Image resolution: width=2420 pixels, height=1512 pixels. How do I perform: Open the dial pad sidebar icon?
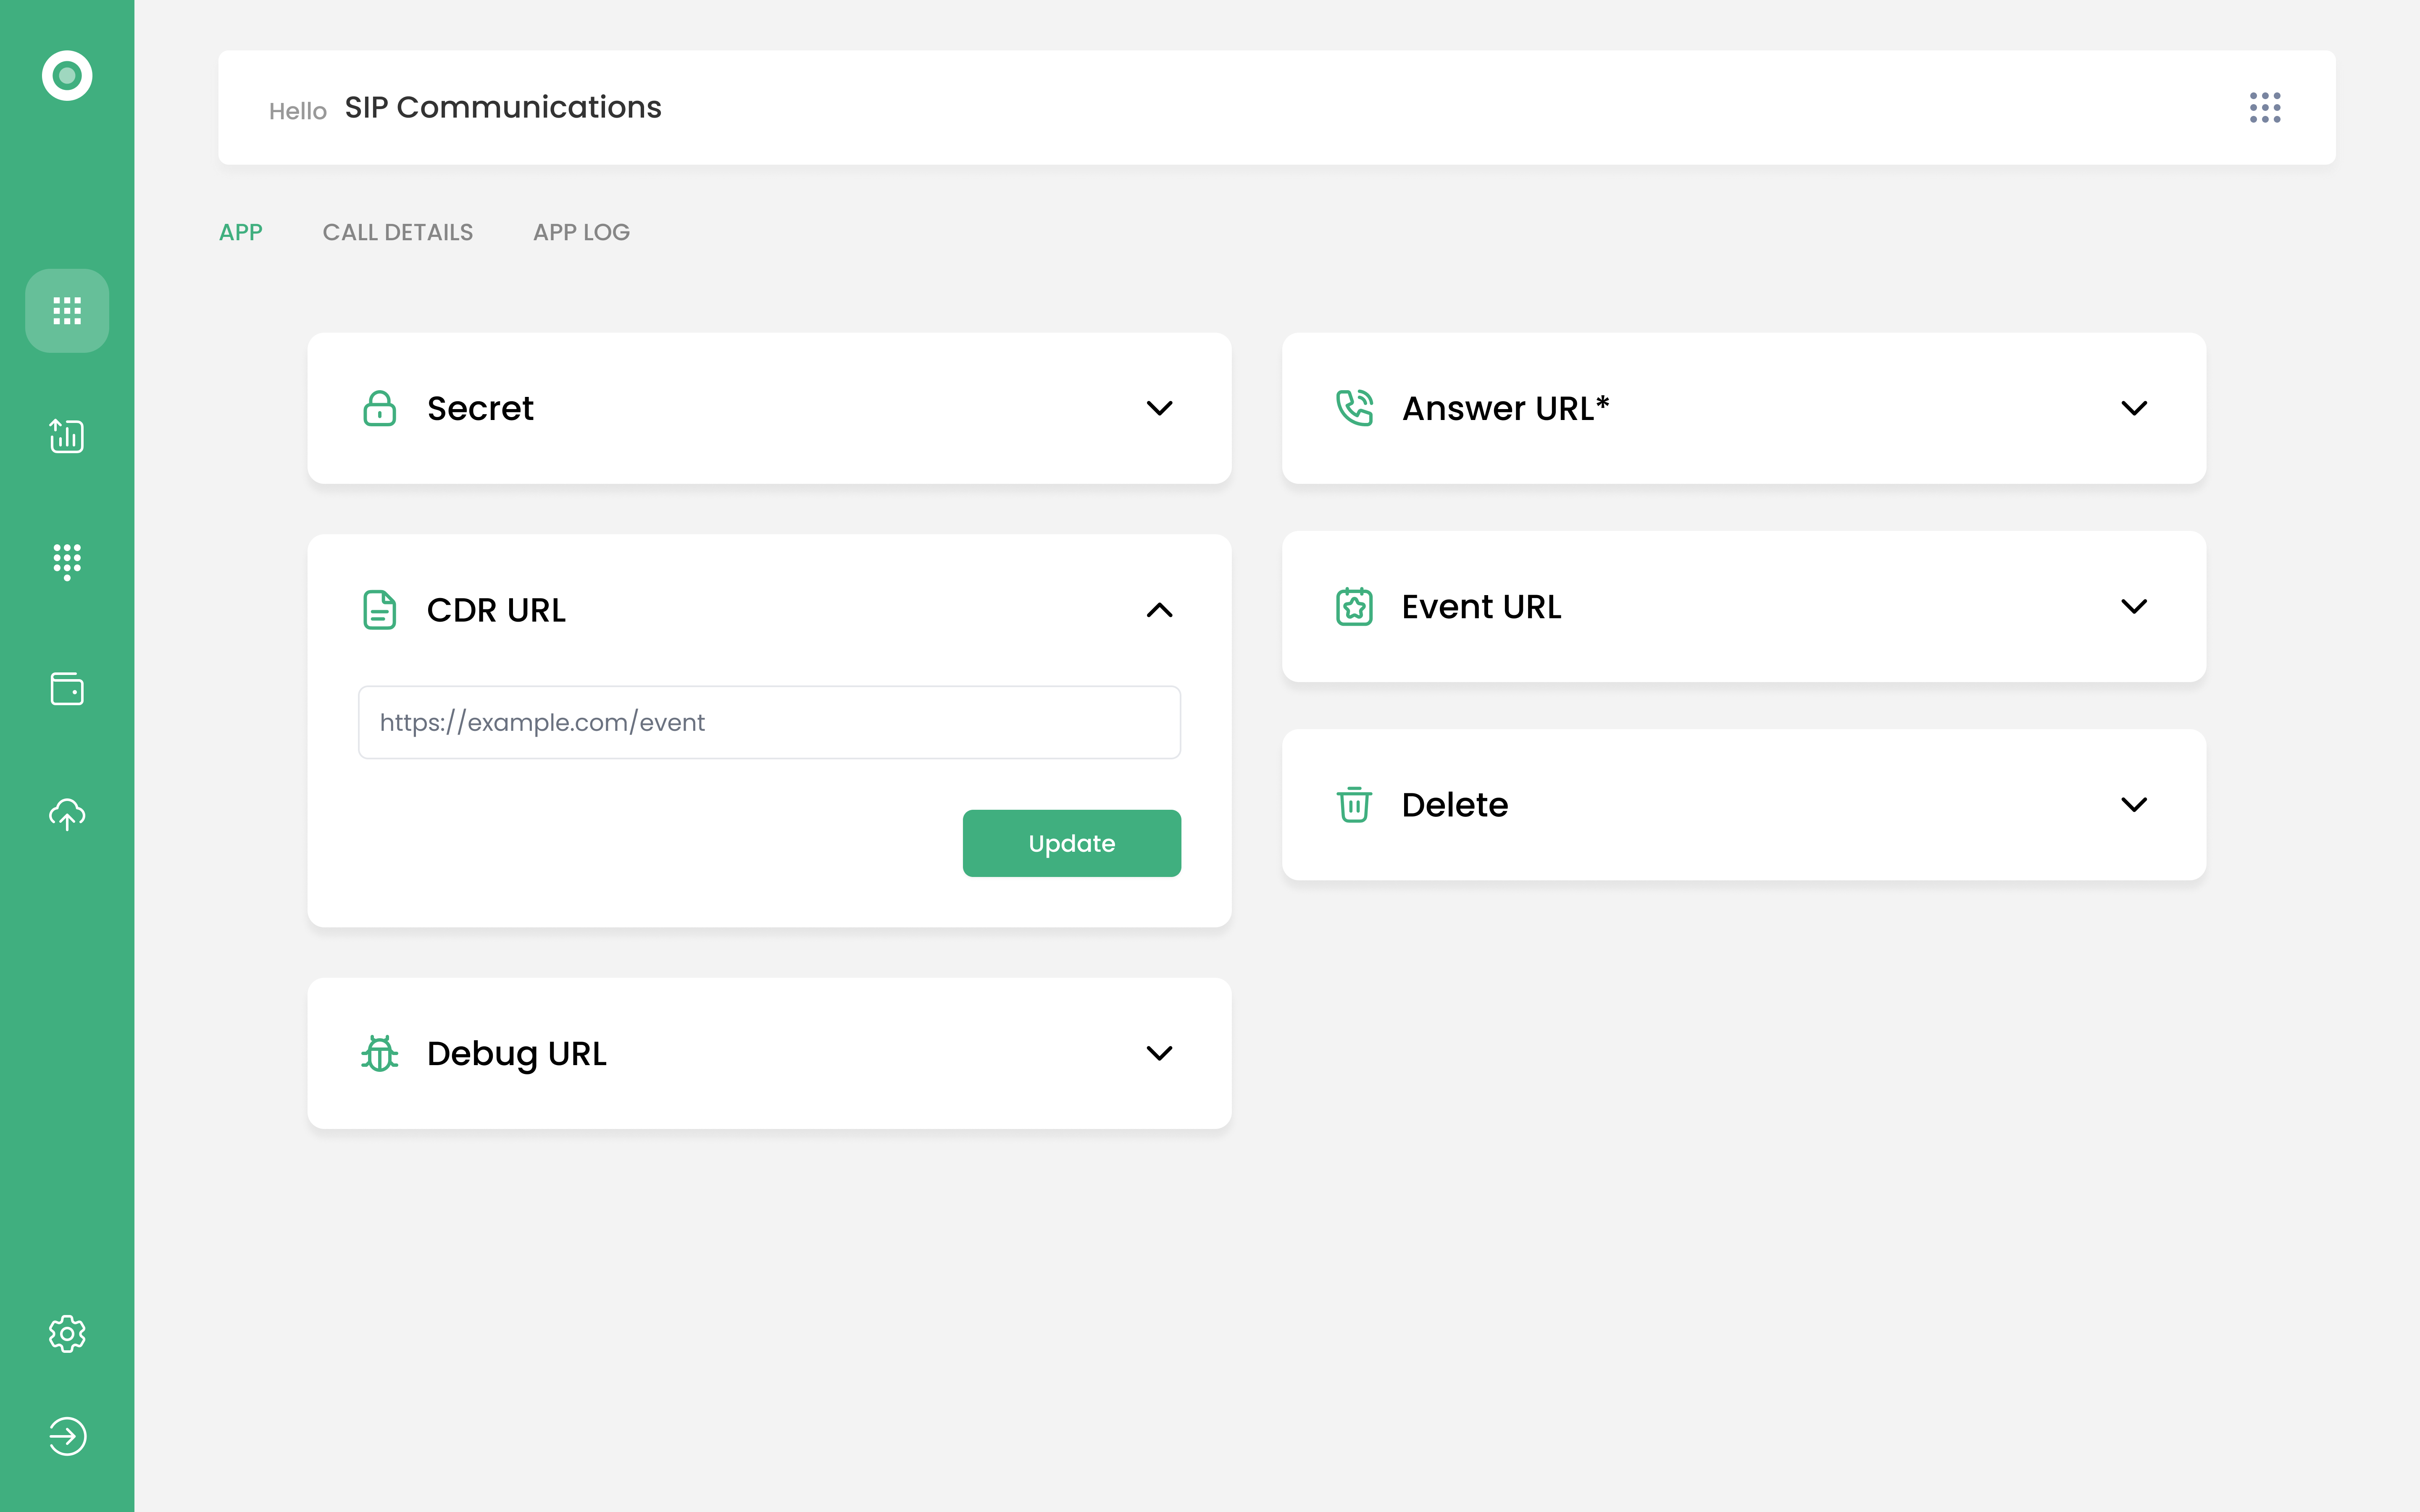[x=67, y=562]
